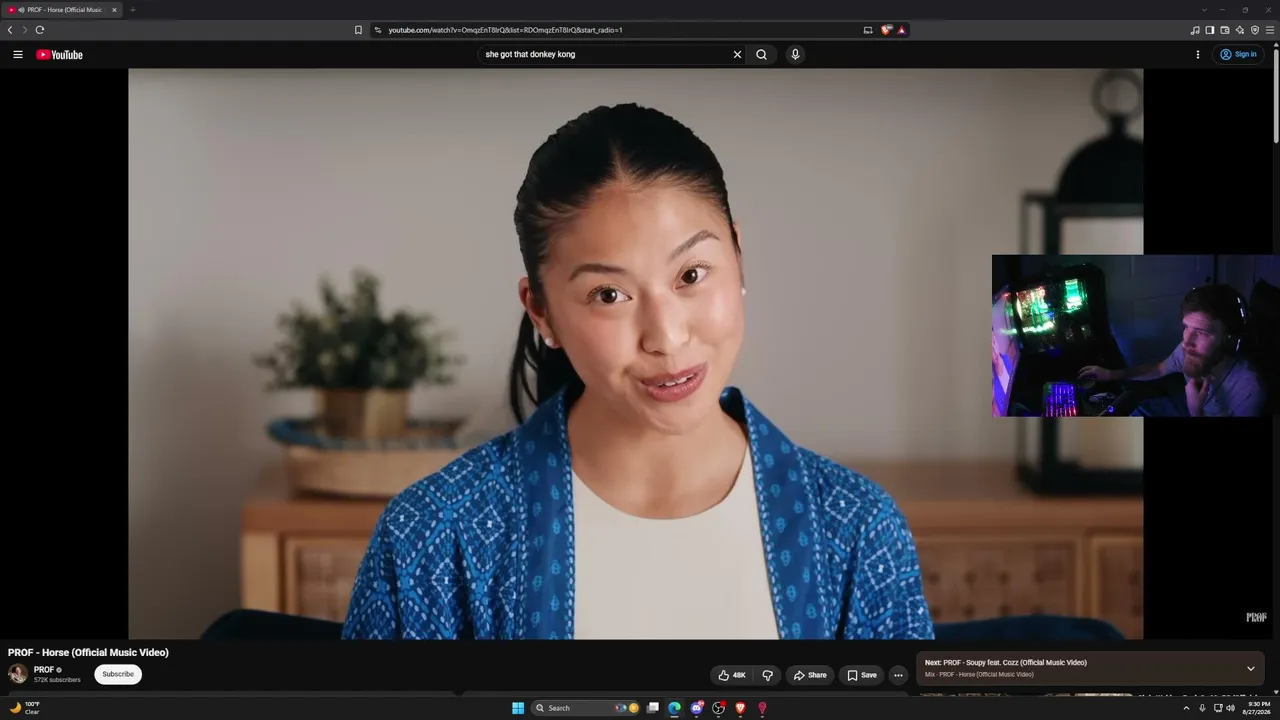
Task: Save the video to a playlist
Action: click(x=862, y=675)
